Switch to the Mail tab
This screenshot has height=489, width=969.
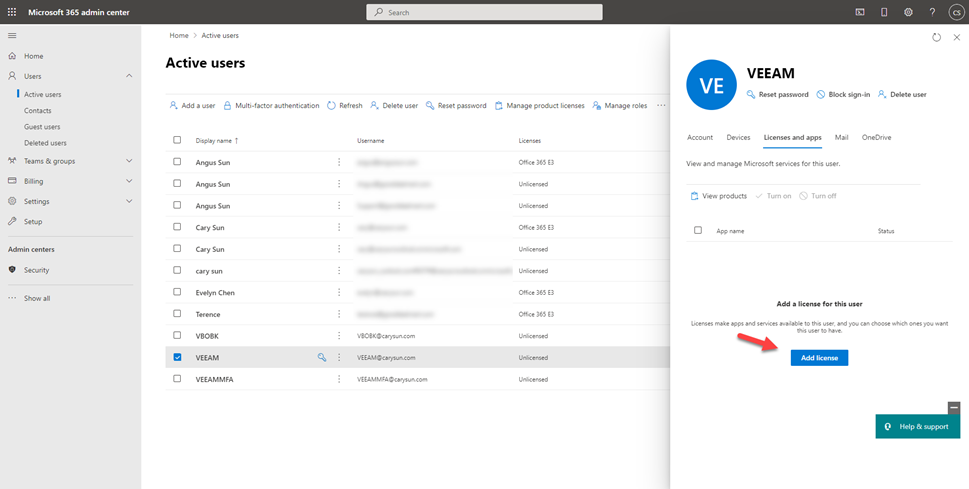click(842, 137)
